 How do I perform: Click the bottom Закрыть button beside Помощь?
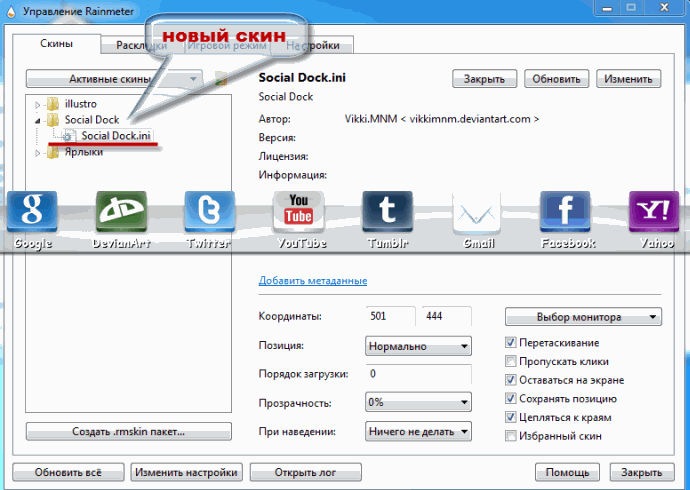[x=642, y=472]
